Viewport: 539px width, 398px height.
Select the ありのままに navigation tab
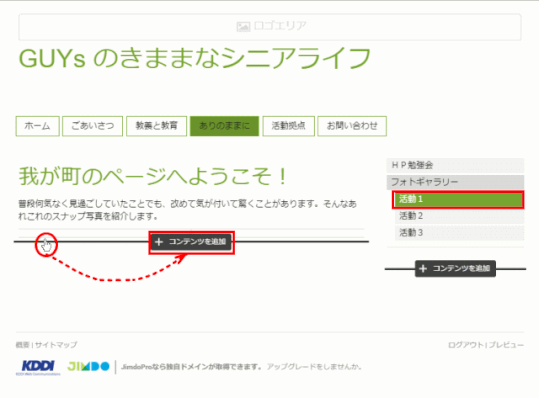pos(224,126)
